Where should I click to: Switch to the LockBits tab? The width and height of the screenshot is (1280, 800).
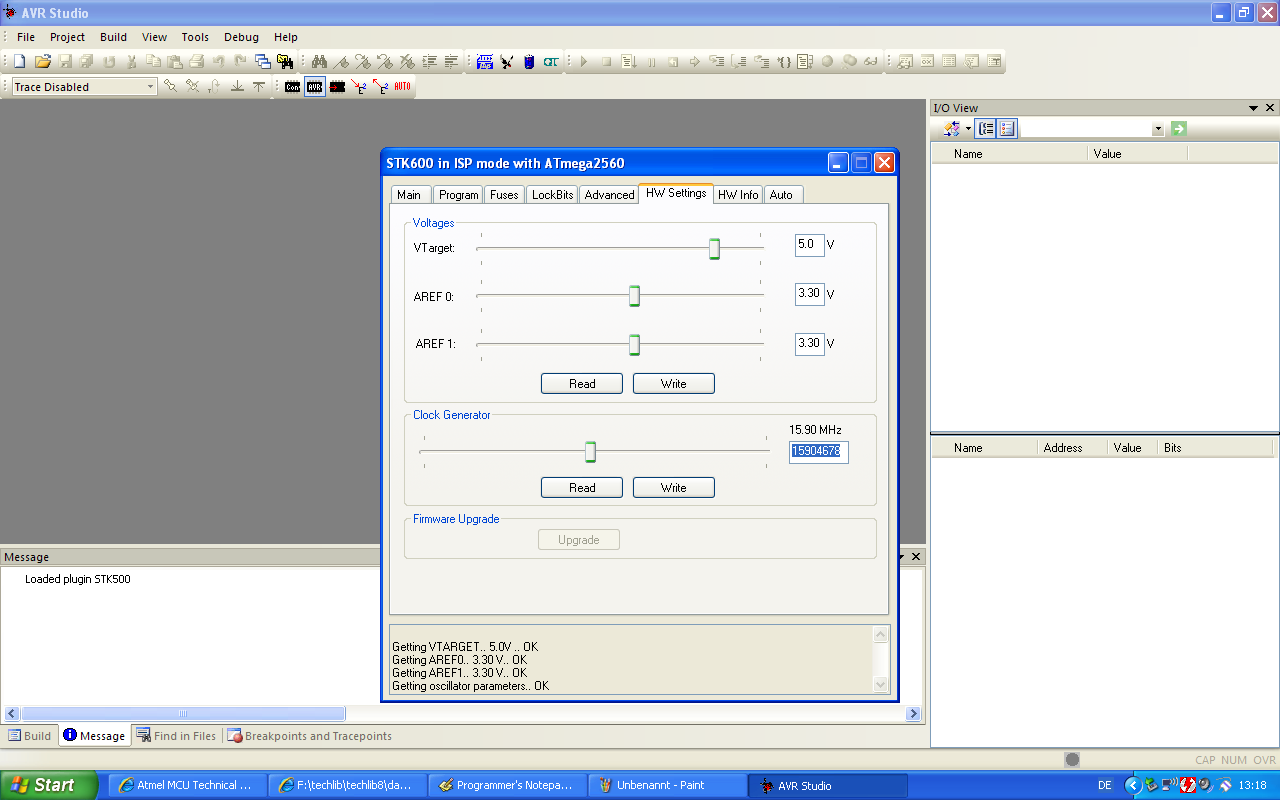552,195
